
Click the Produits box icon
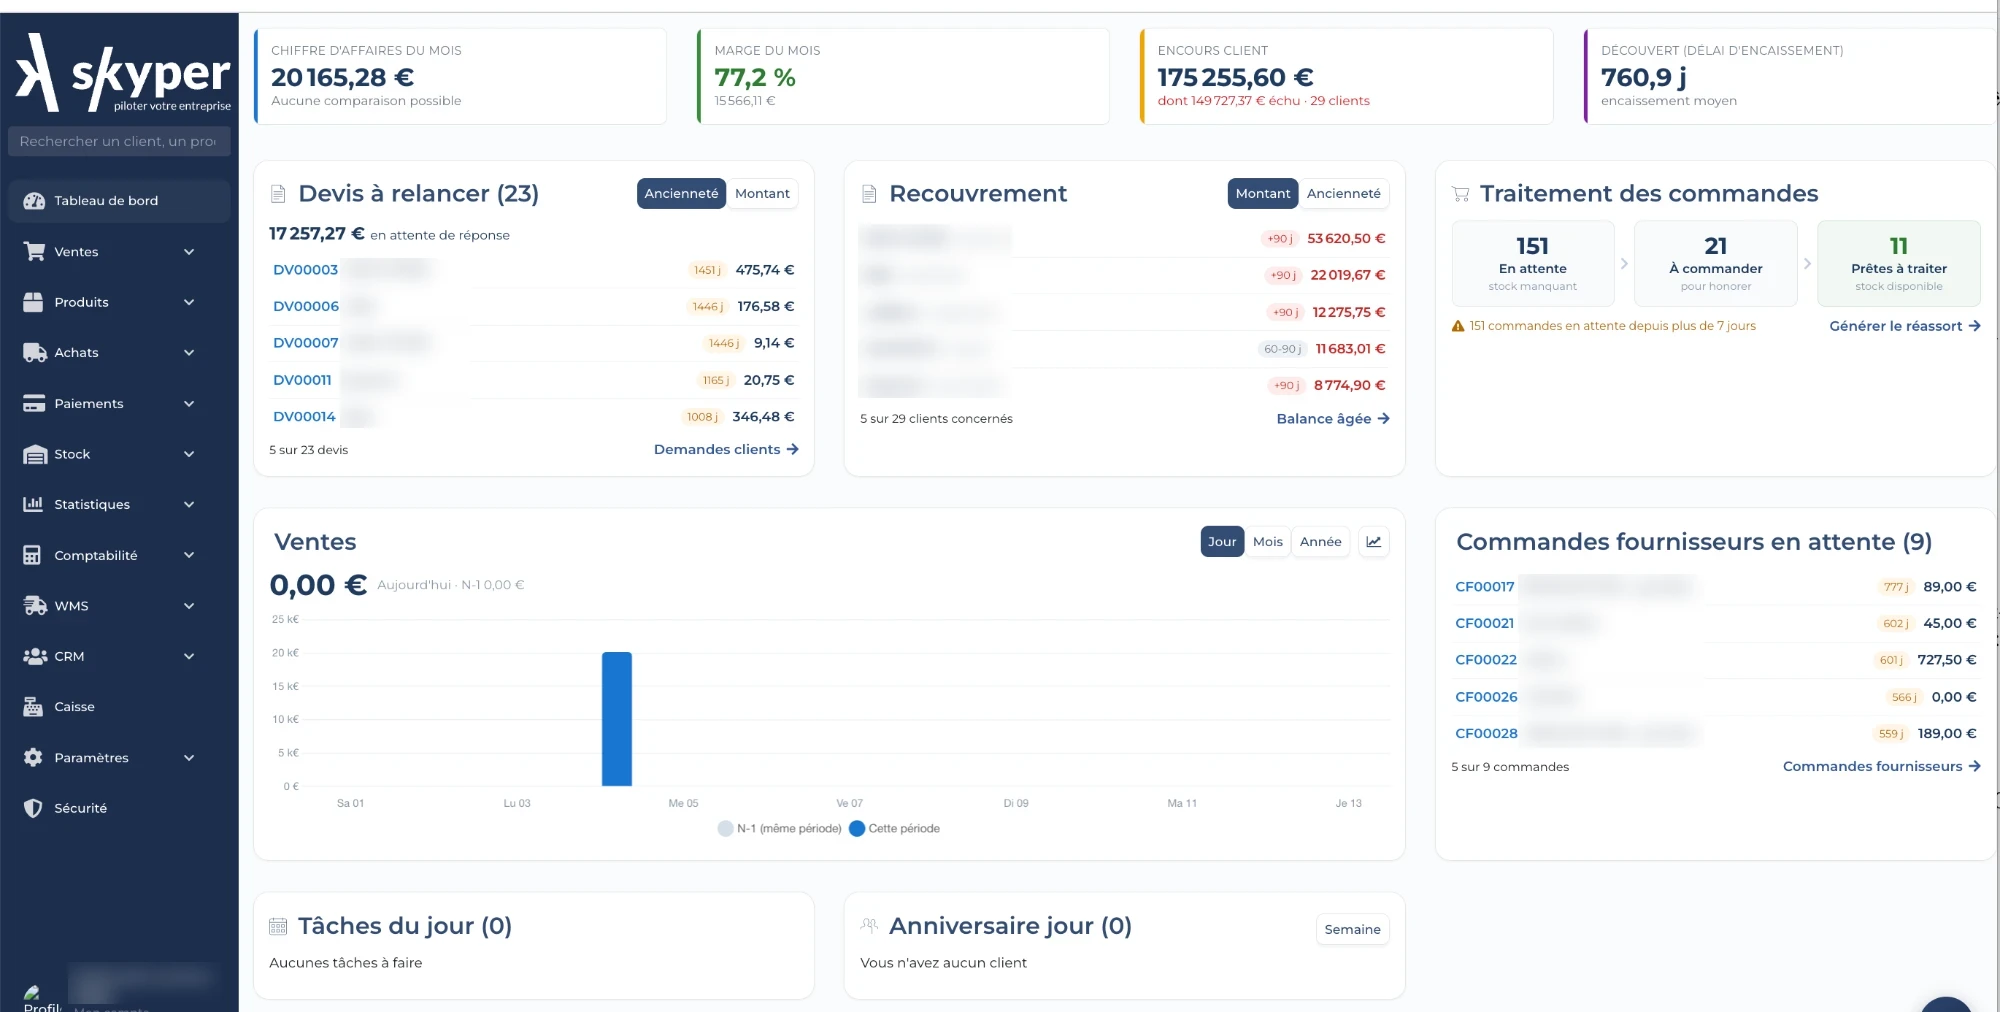pyautogui.click(x=34, y=302)
